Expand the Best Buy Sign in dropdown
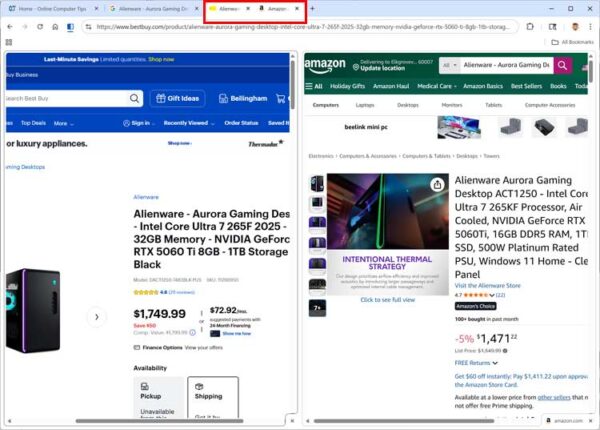600x430 pixels. pyautogui.click(x=139, y=123)
